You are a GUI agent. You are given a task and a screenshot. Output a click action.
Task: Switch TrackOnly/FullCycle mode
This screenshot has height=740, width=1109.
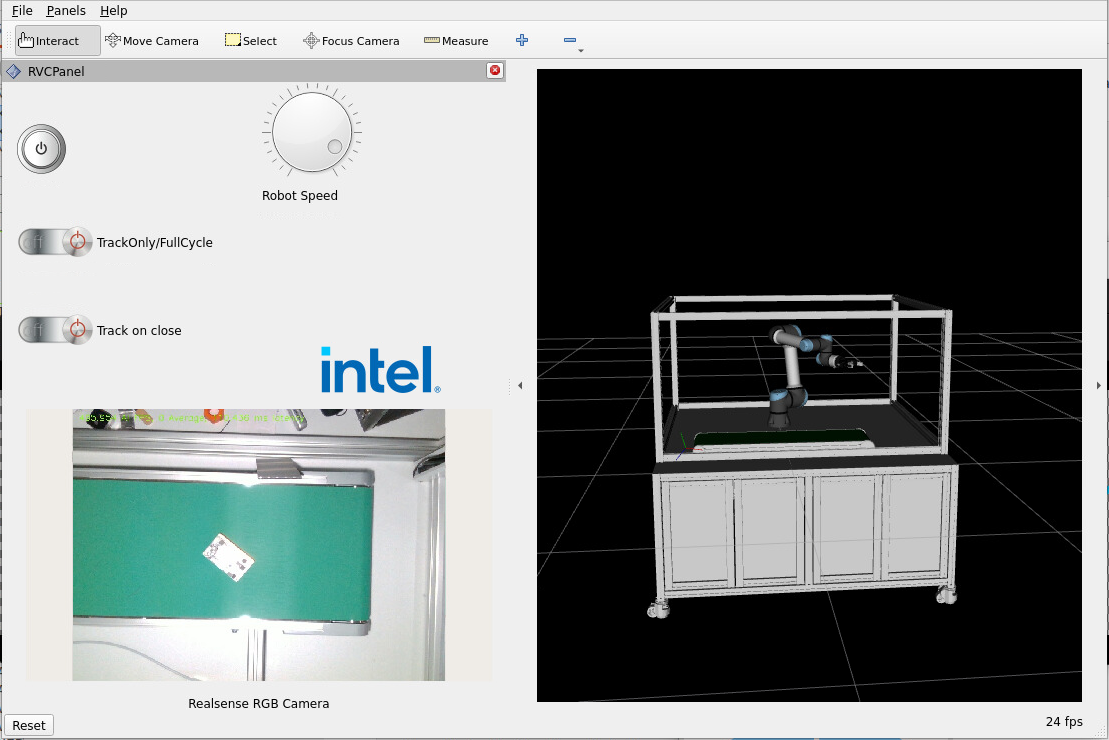point(55,242)
